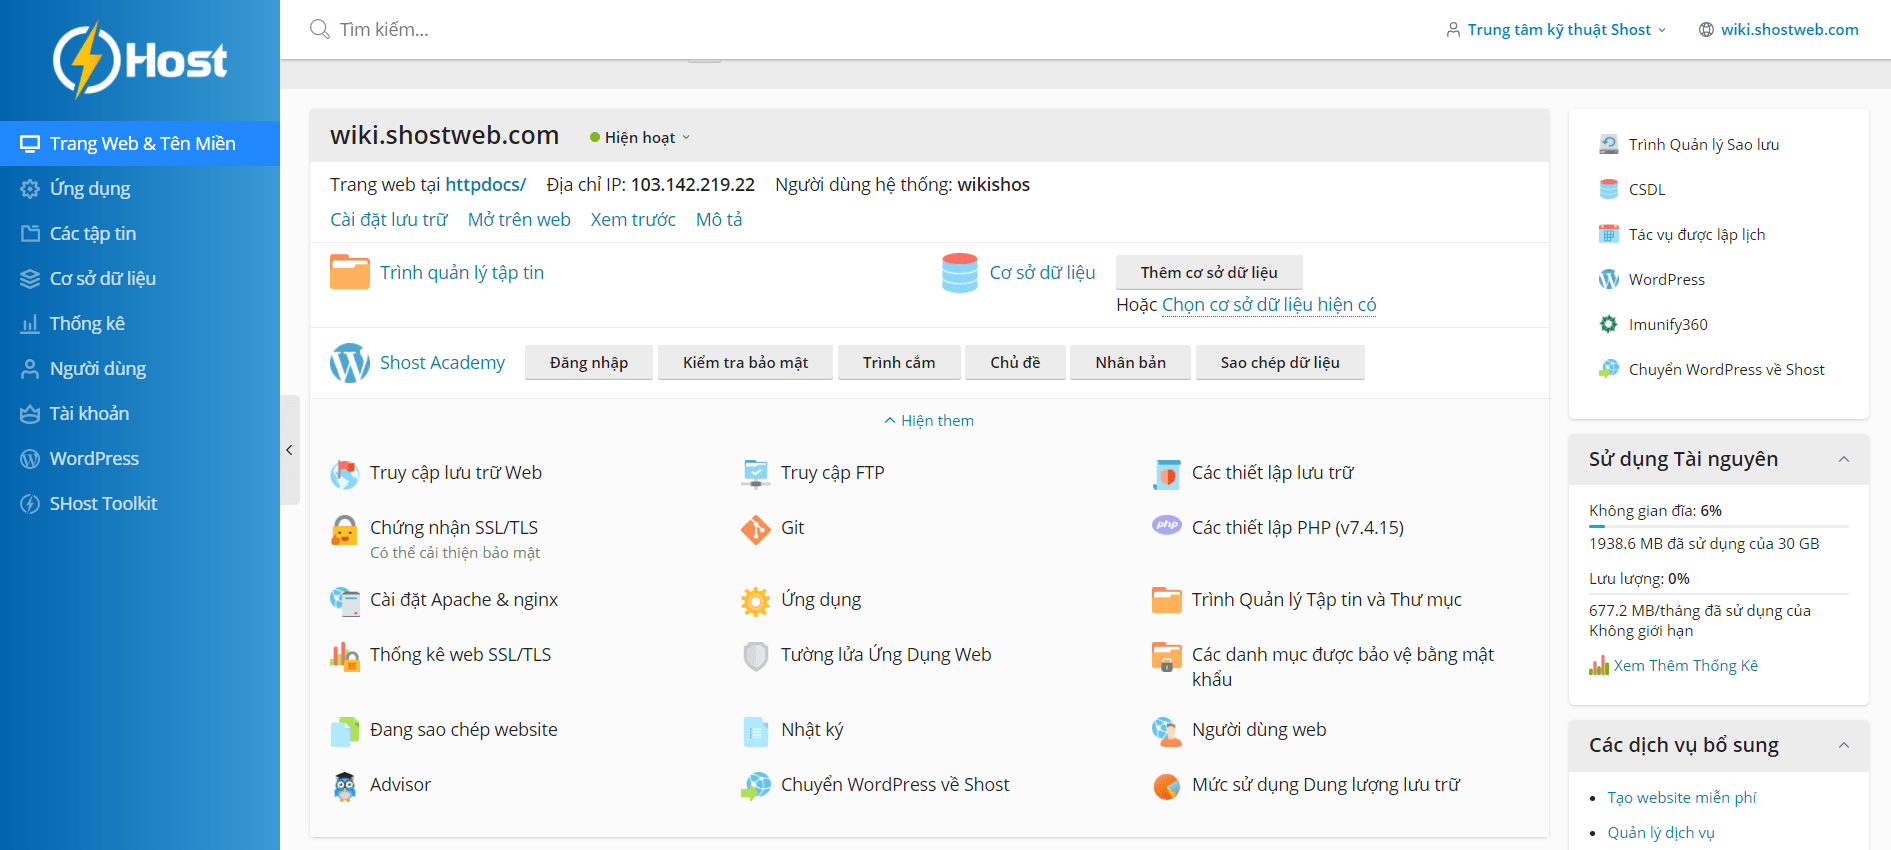The image size is (1891, 850).
Task: Open Hiện hoạt status dropdown
Action: (x=640, y=137)
